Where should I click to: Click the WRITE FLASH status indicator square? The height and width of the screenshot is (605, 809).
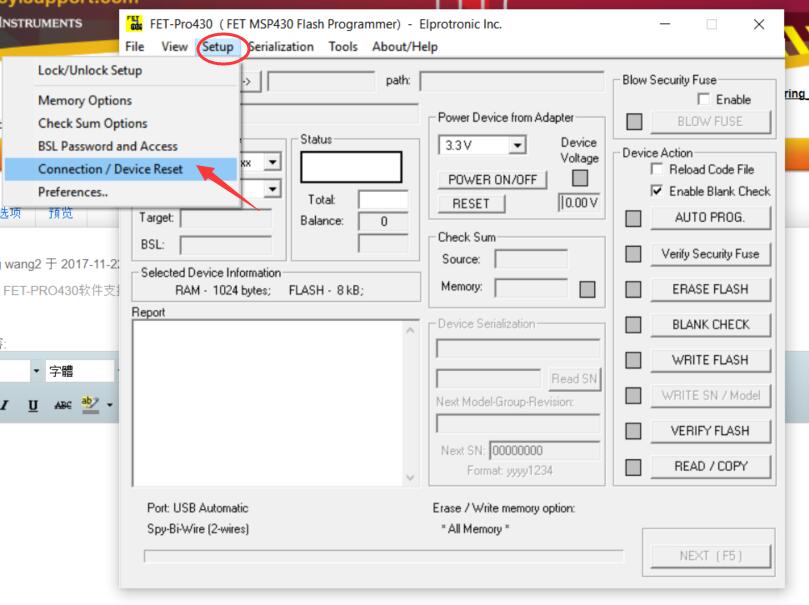pos(633,360)
